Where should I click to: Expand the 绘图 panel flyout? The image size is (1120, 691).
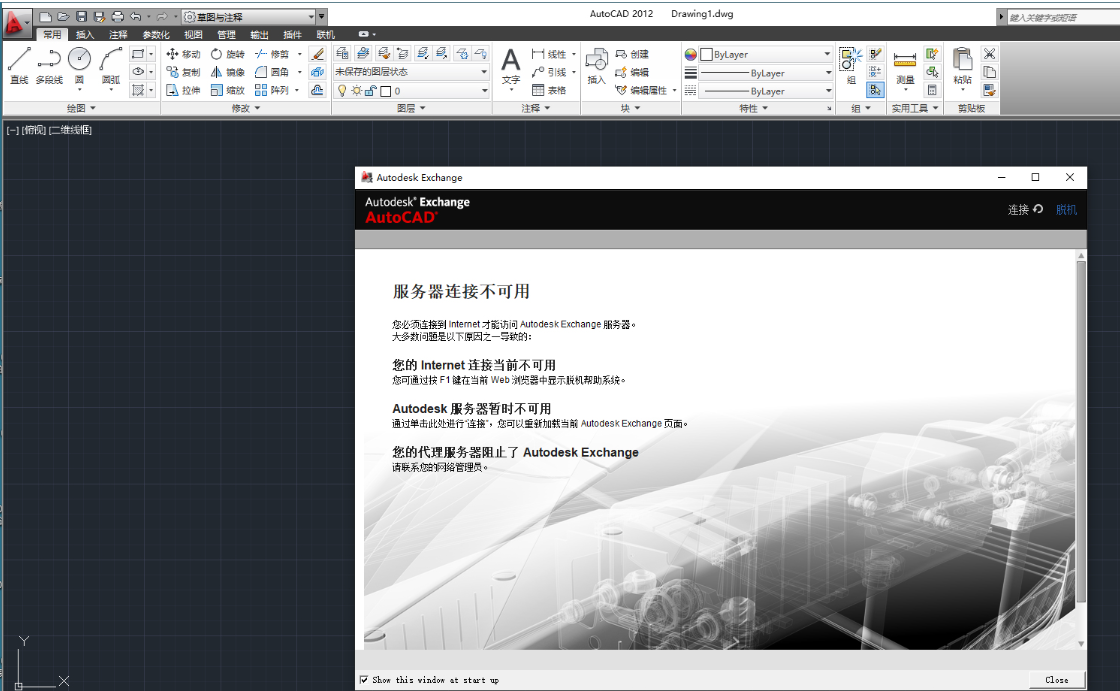coord(82,108)
